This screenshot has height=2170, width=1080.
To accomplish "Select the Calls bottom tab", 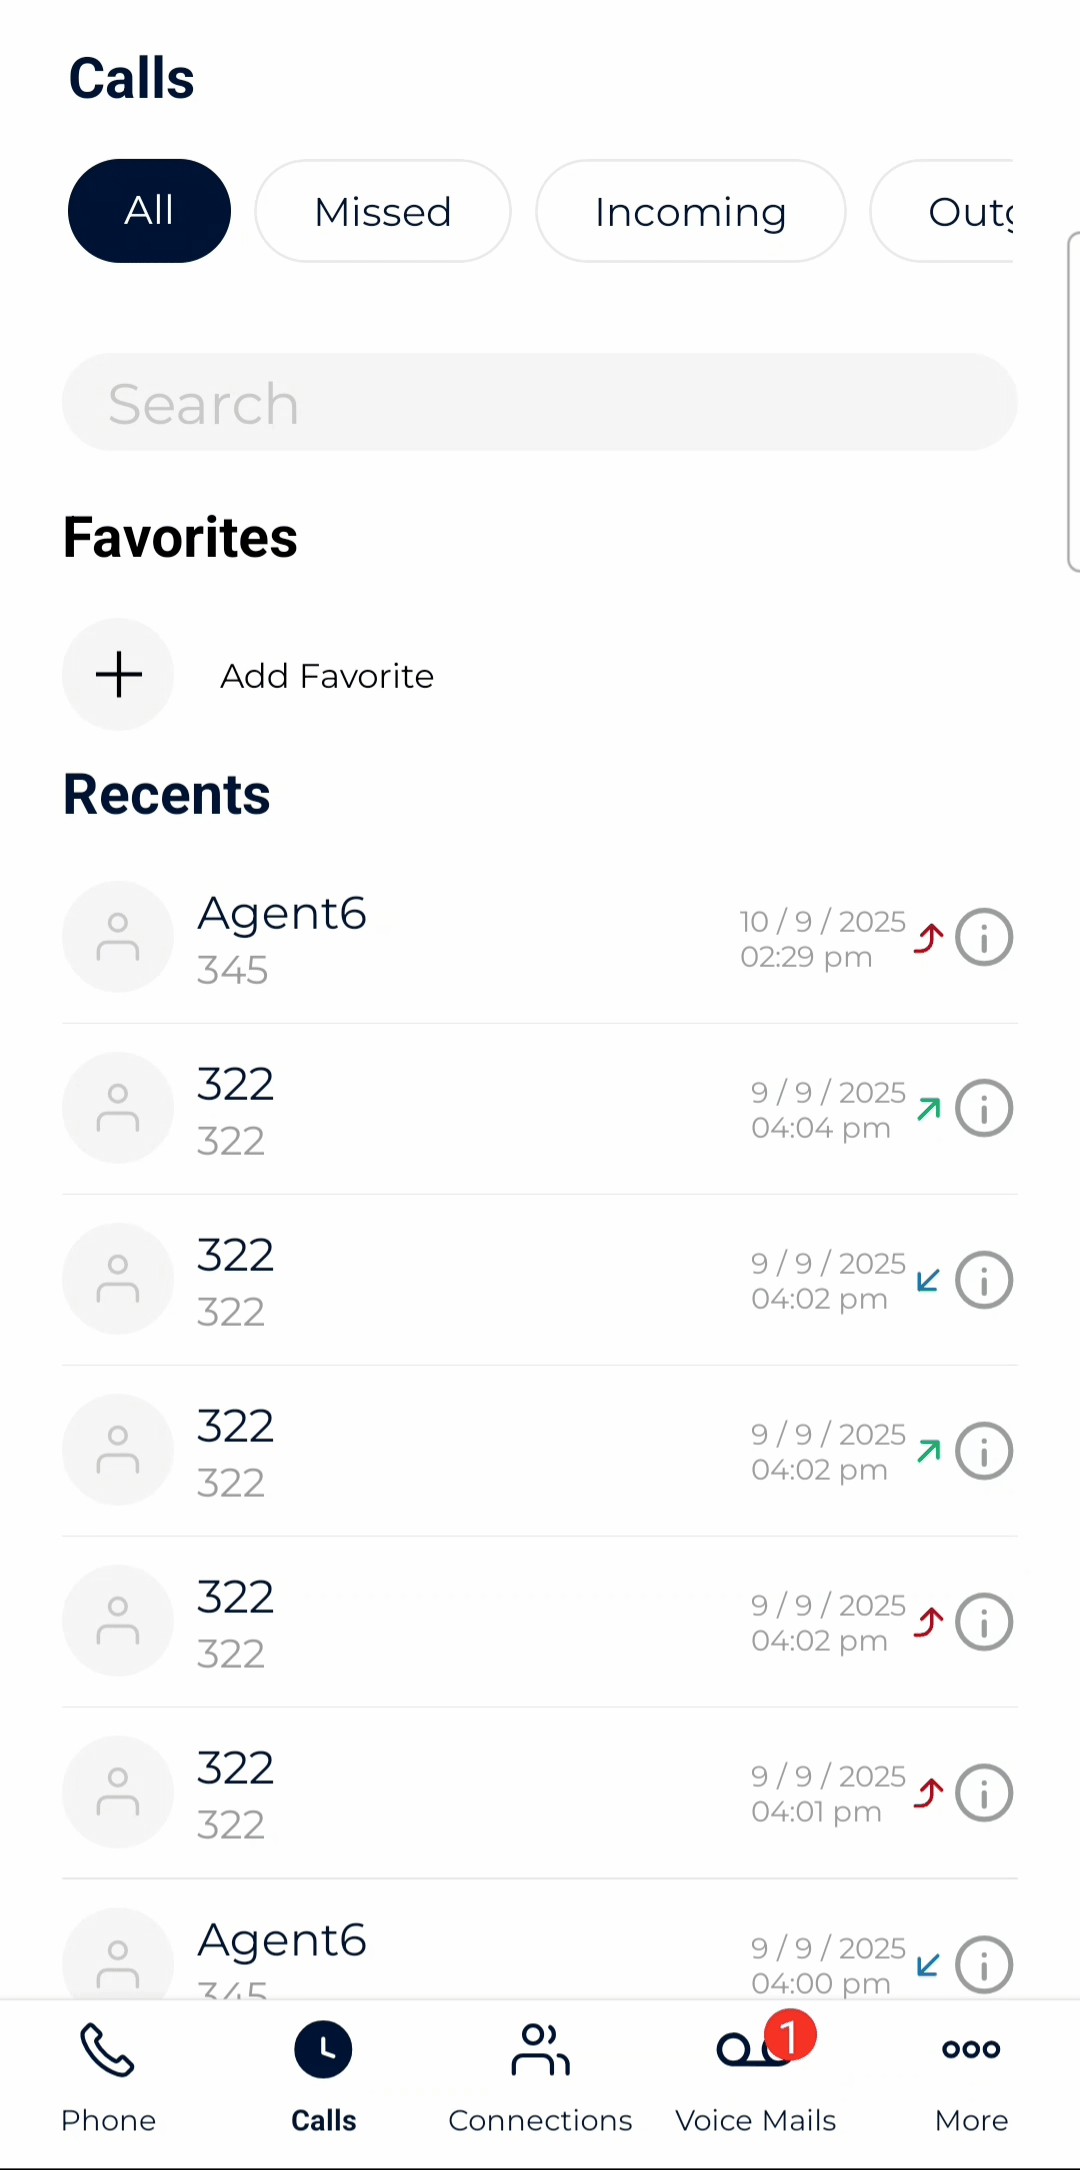I will (x=323, y=2076).
